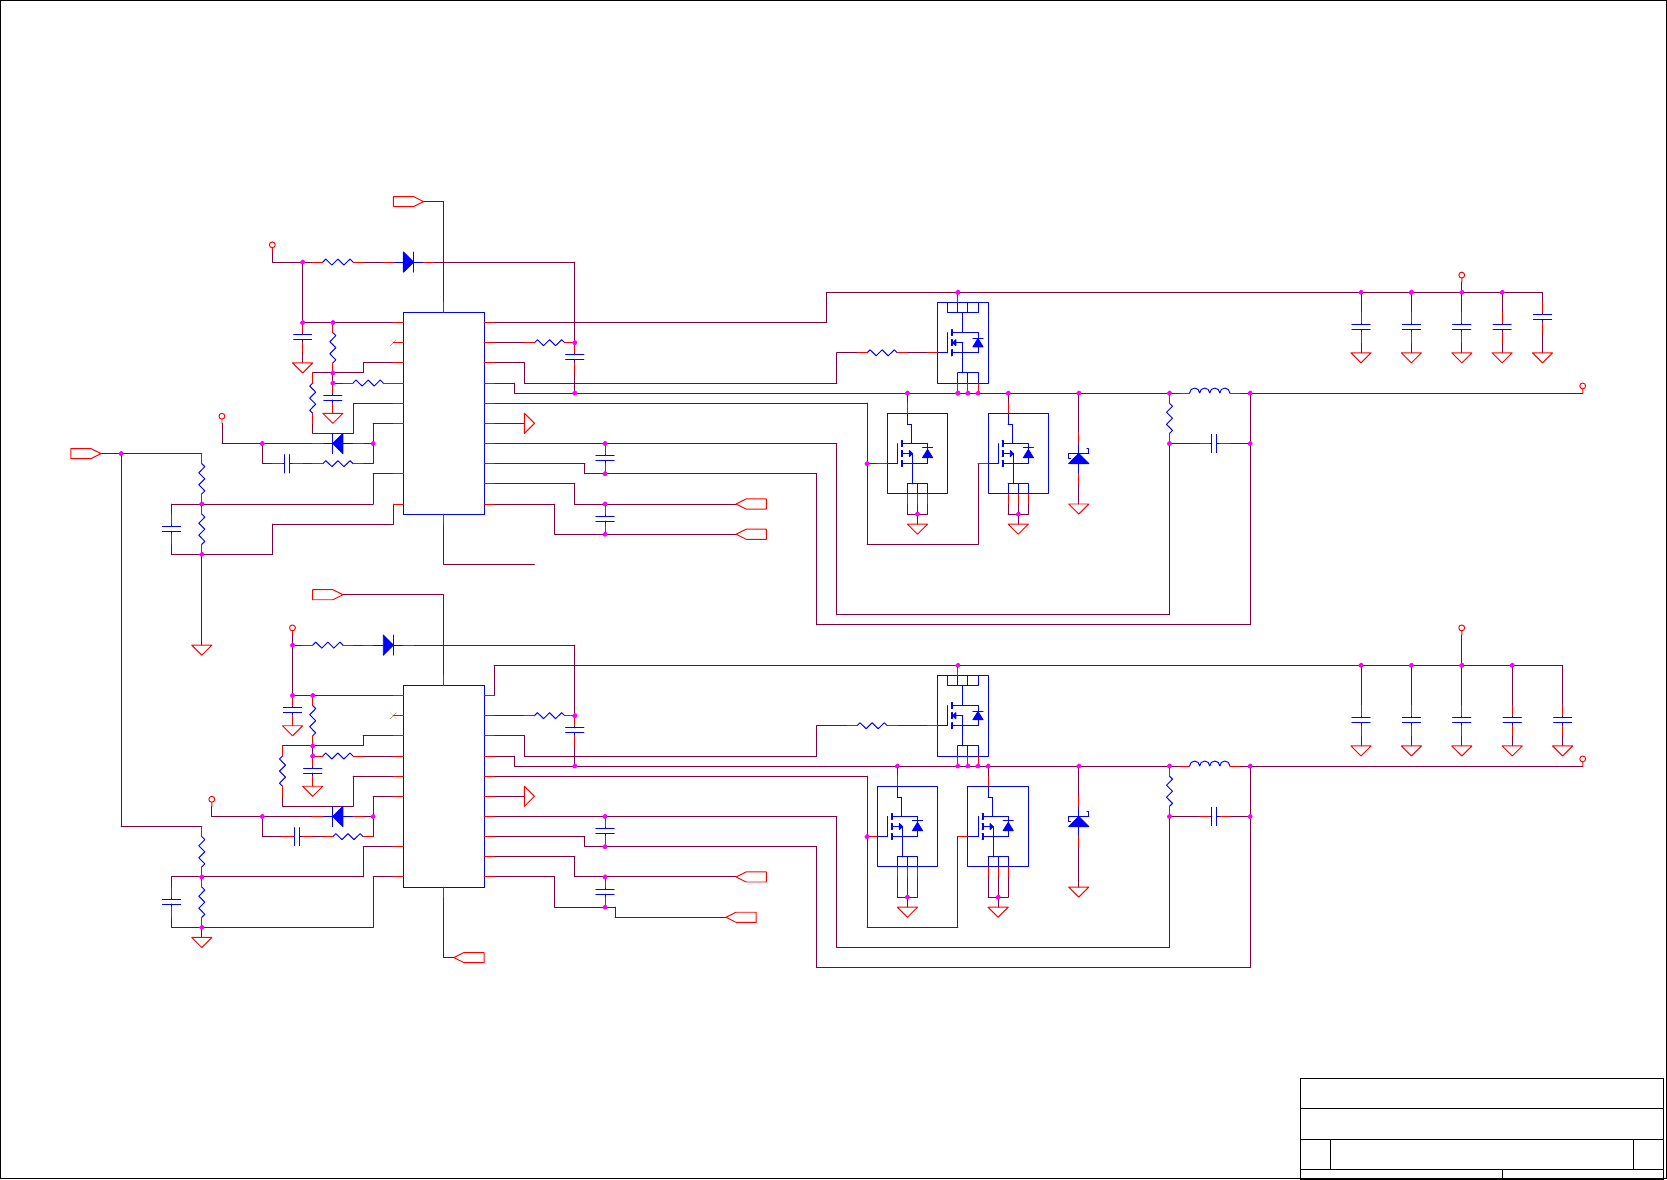1667x1180 pixels.
Task: Click the upper output terminal at far right
Action: (x=1583, y=386)
